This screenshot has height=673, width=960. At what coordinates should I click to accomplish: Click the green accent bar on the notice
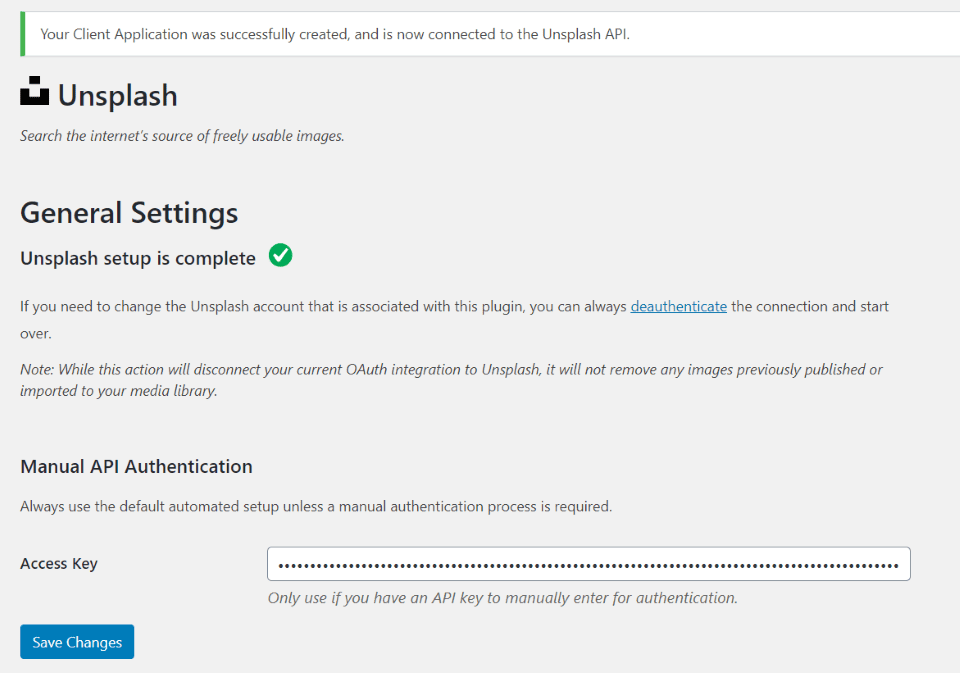22,33
